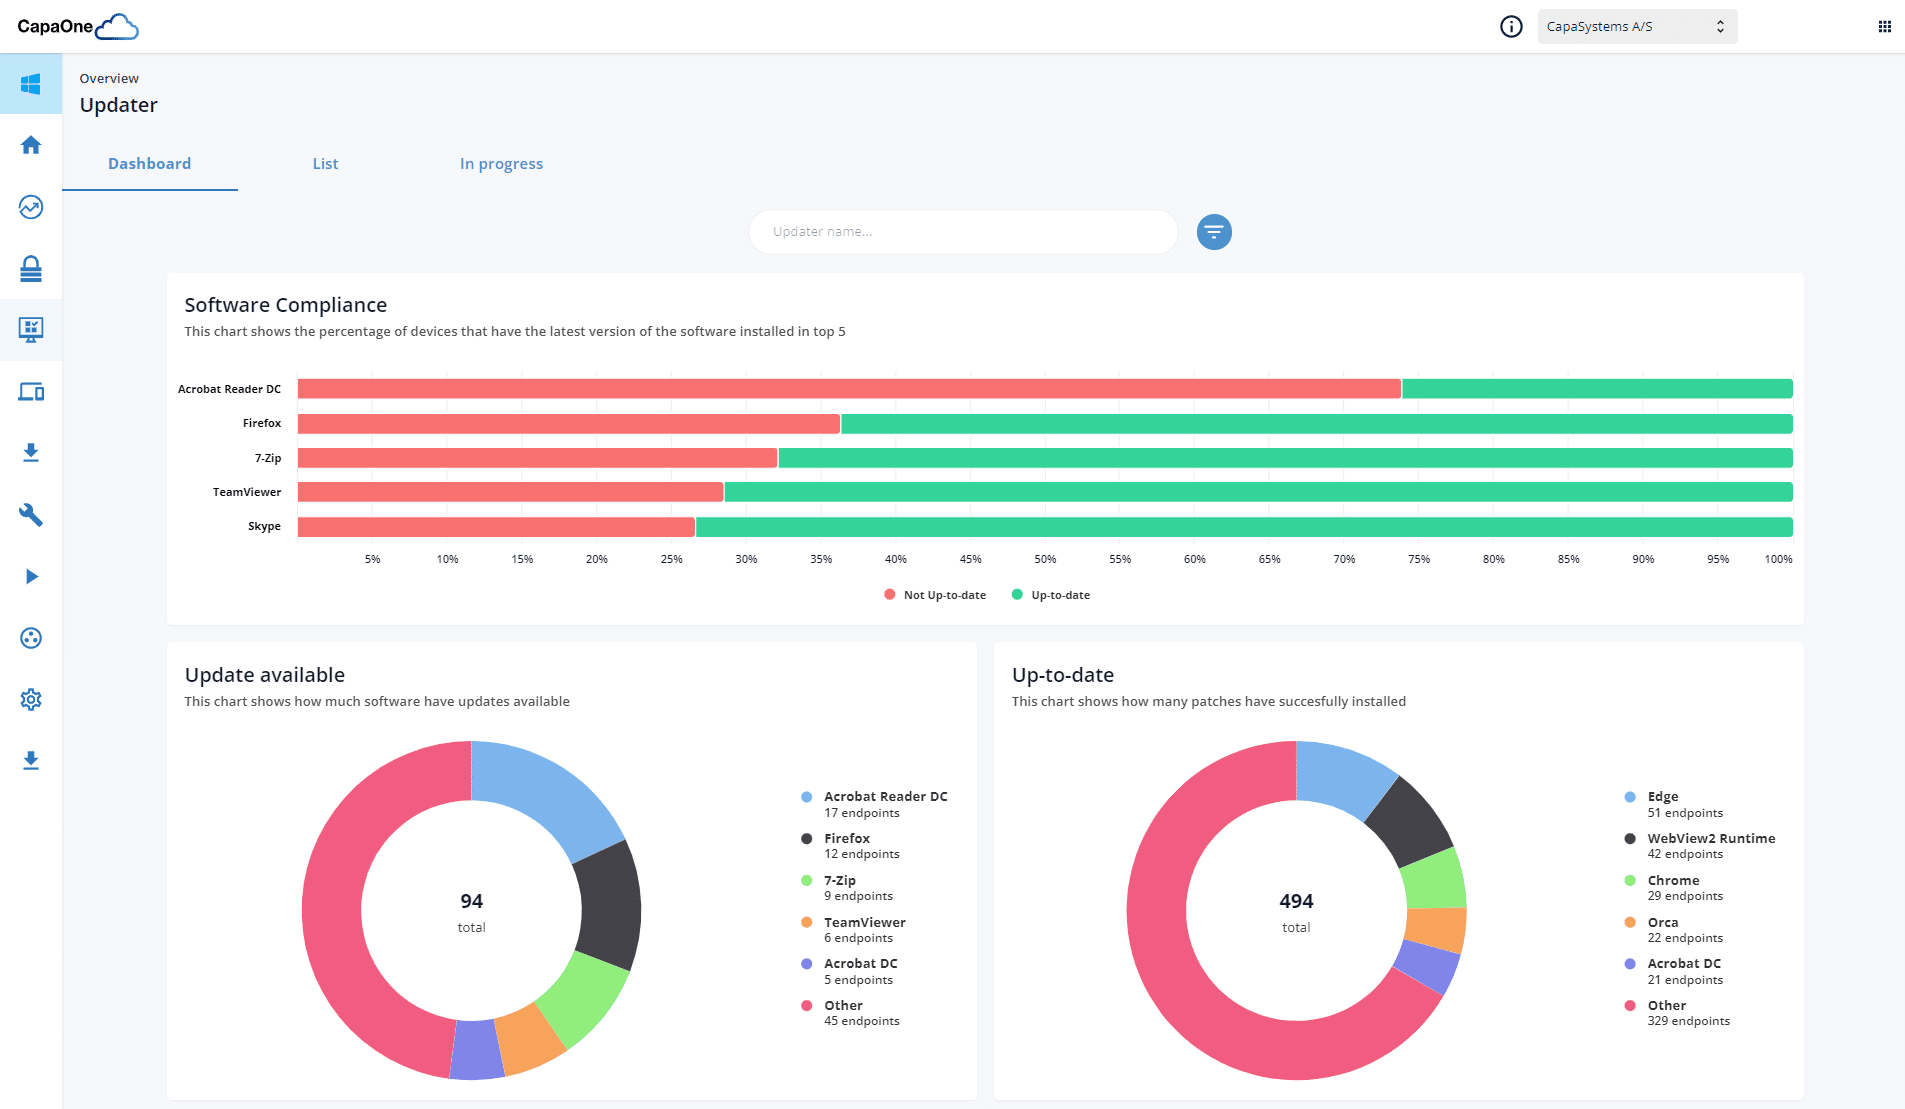The width and height of the screenshot is (1905, 1109).
Task: Toggle the Not Up-to-date legend item
Action: pos(935,595)
